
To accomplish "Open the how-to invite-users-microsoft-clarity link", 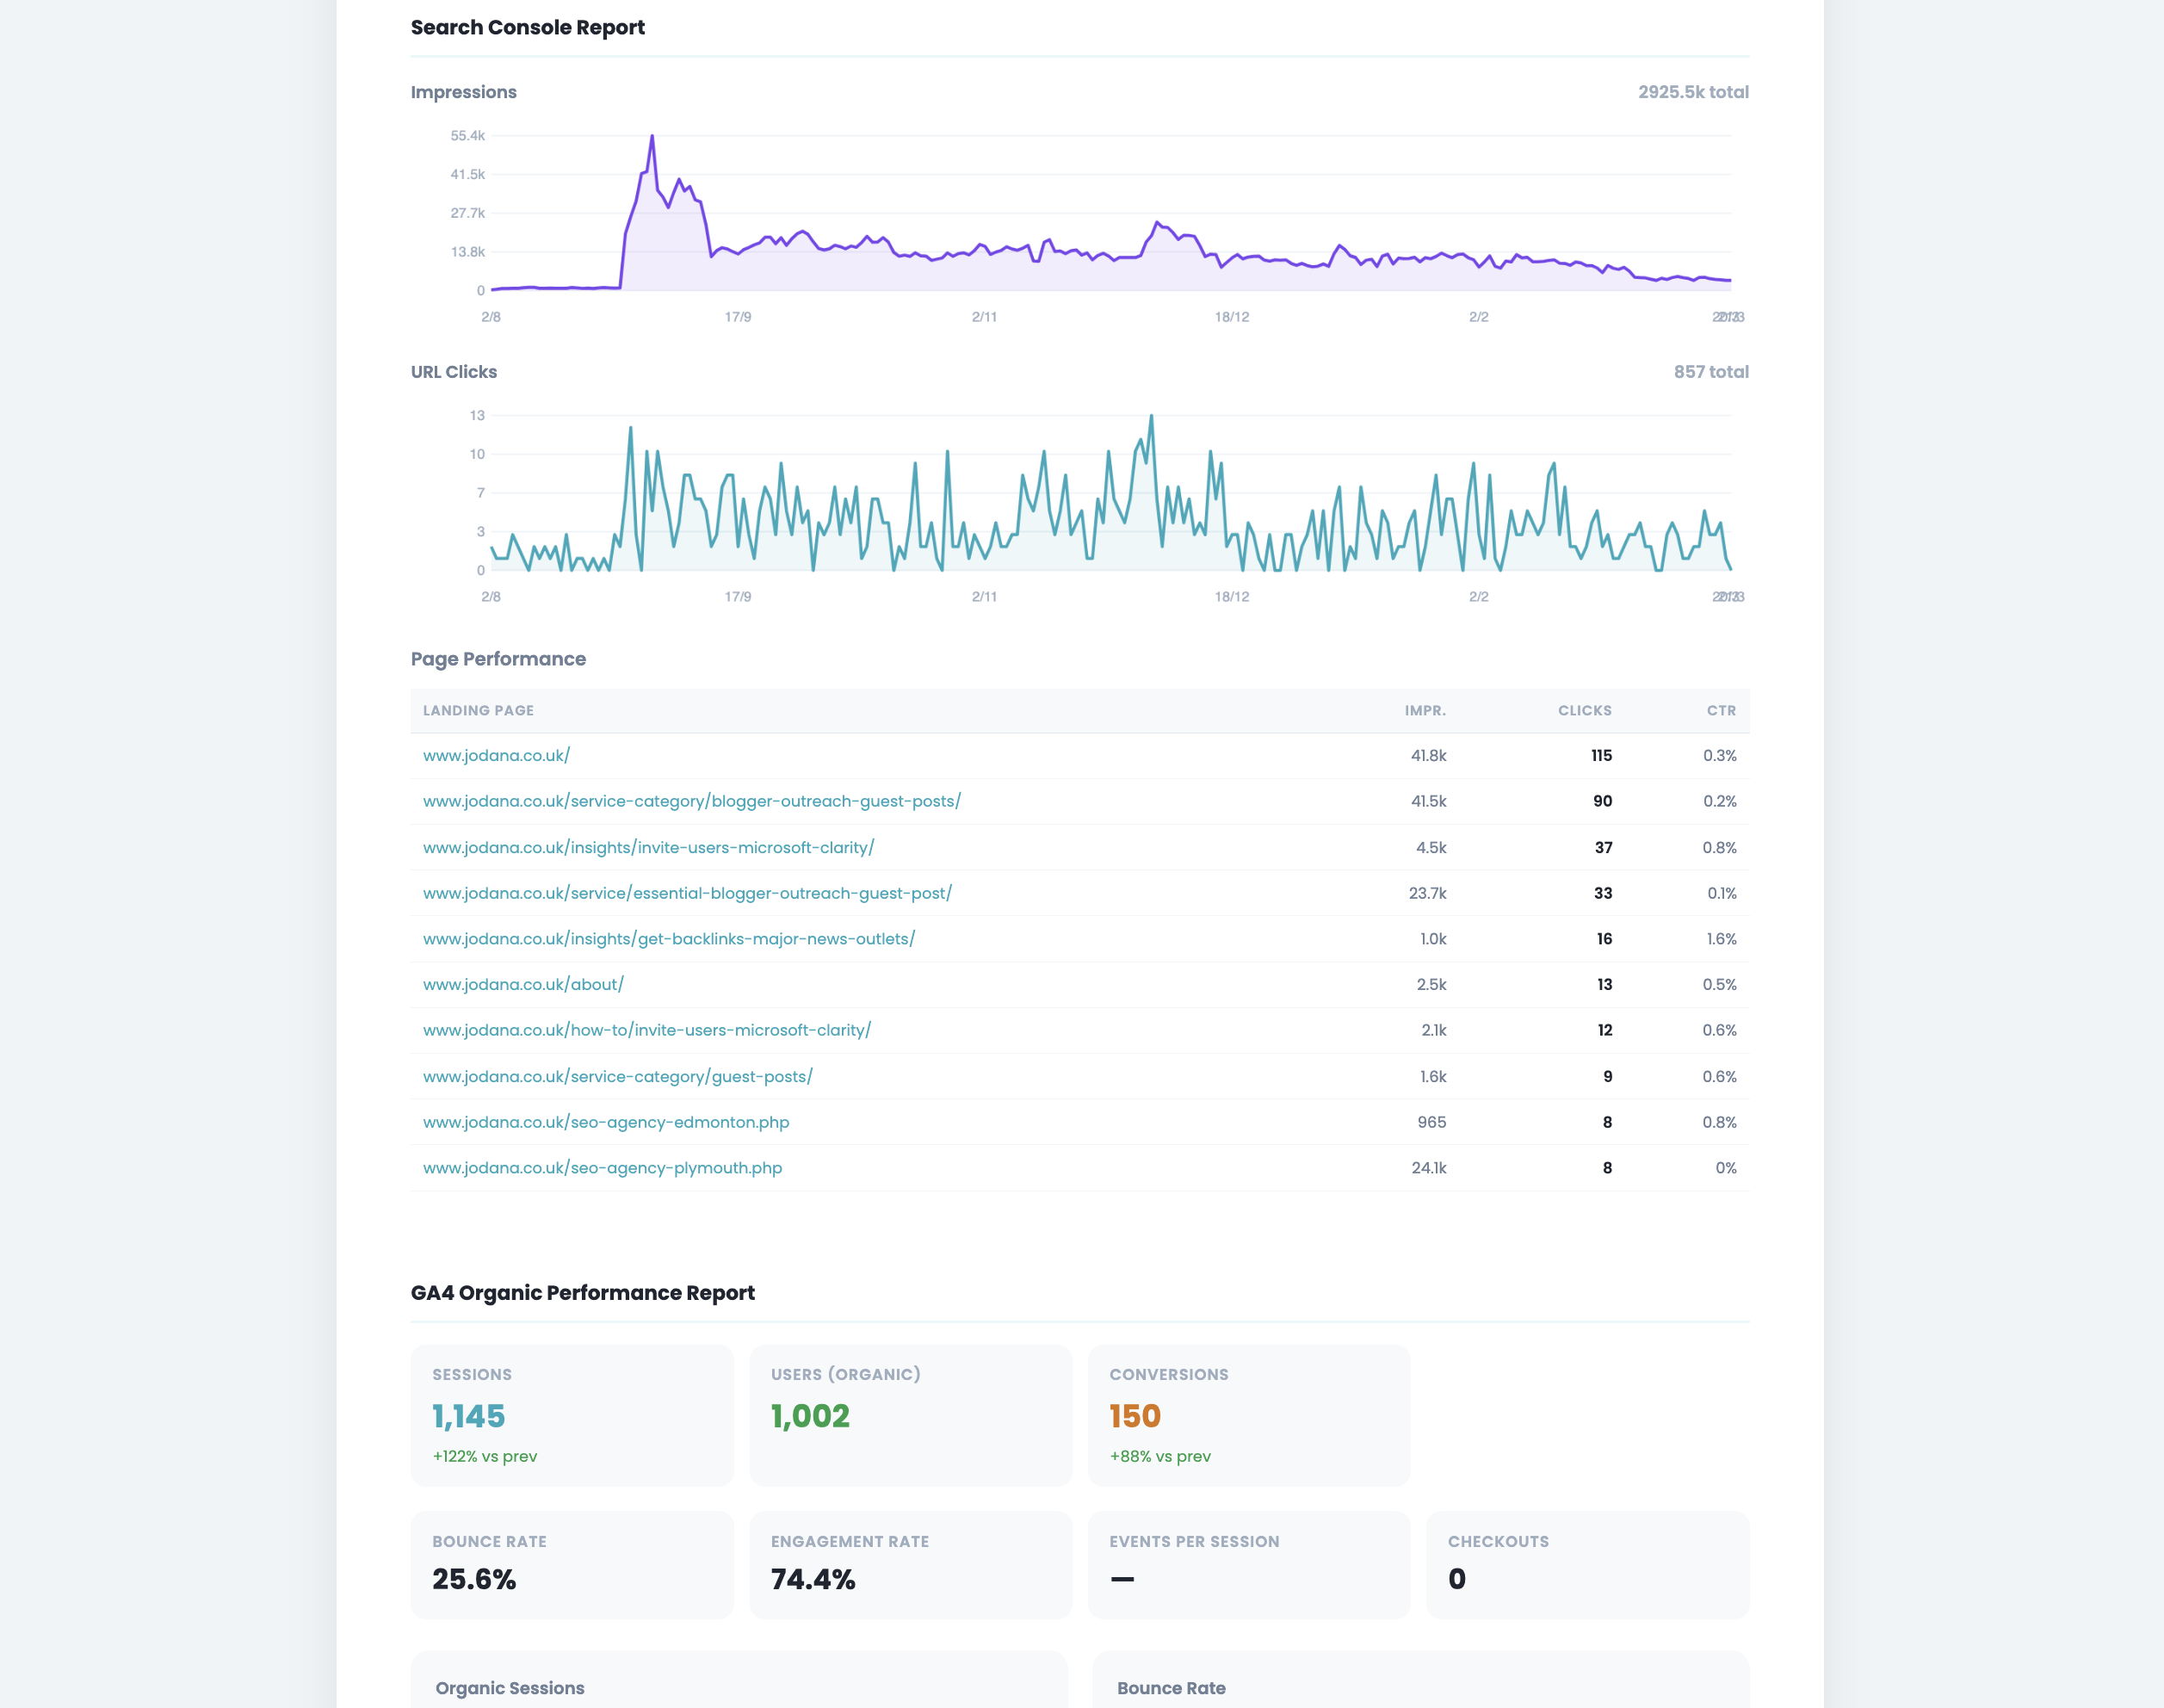I will pyautogui.click(x=646, y=1030).
